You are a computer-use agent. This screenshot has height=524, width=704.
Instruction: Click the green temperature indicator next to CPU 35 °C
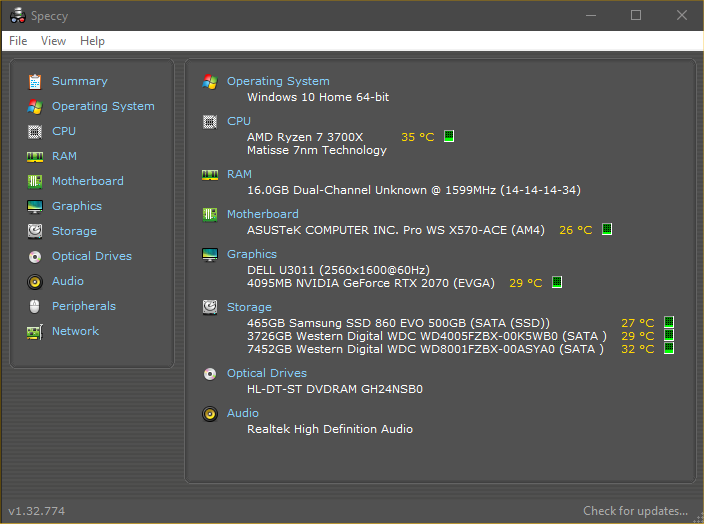pos(449,136)
